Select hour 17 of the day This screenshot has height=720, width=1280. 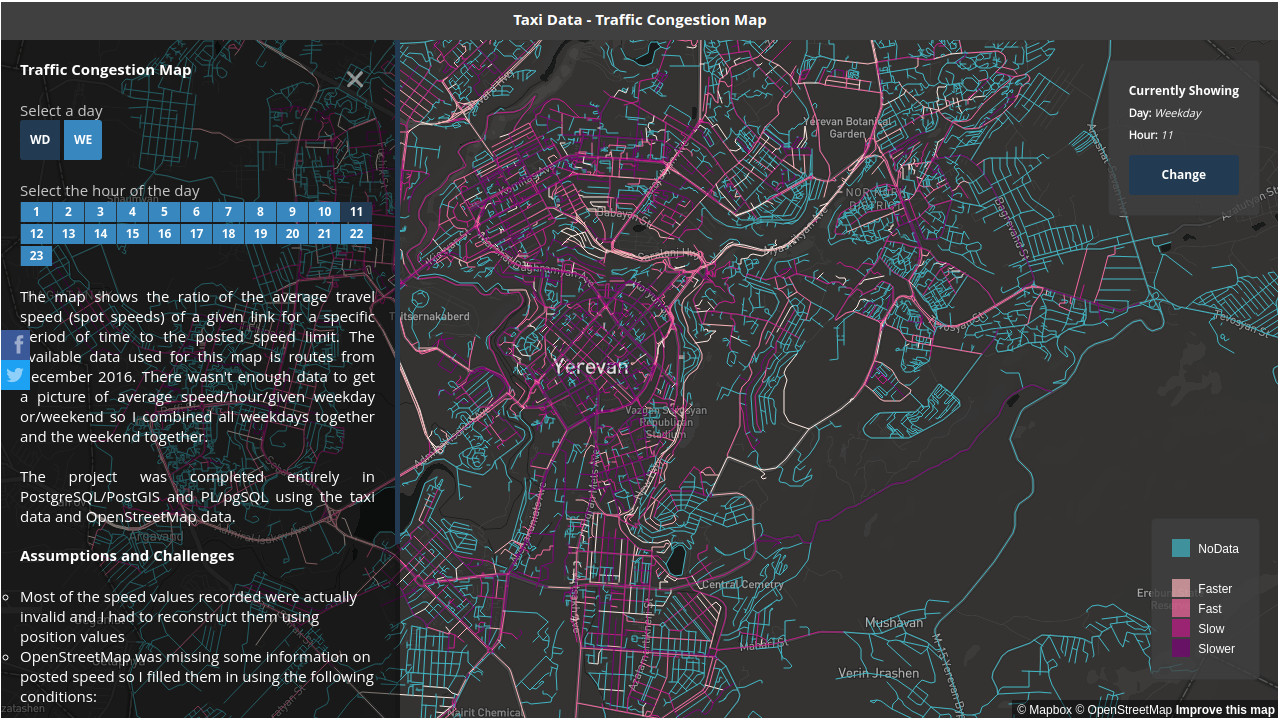pyautogui.click(x=196, y=234)
